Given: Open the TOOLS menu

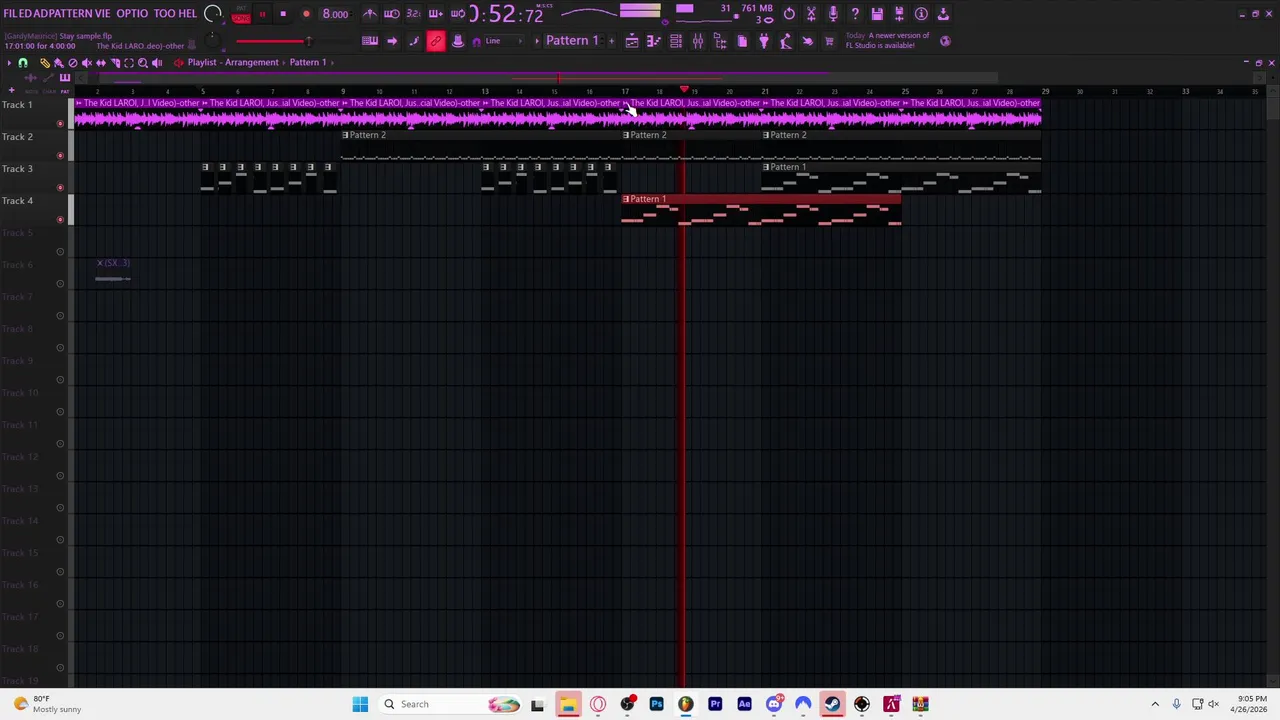Looking at the screenshot, I should (x=165, y=14).
